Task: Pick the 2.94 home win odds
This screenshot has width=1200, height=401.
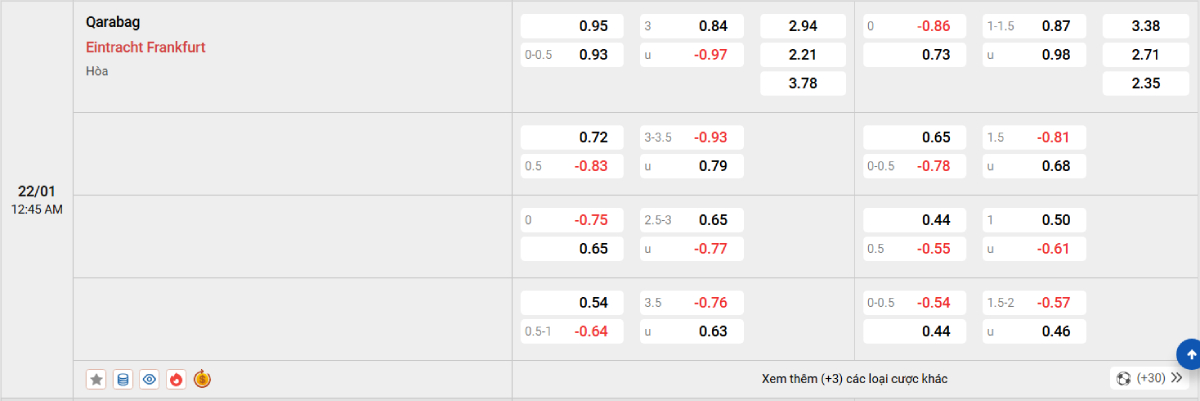Action: [803, 26]
